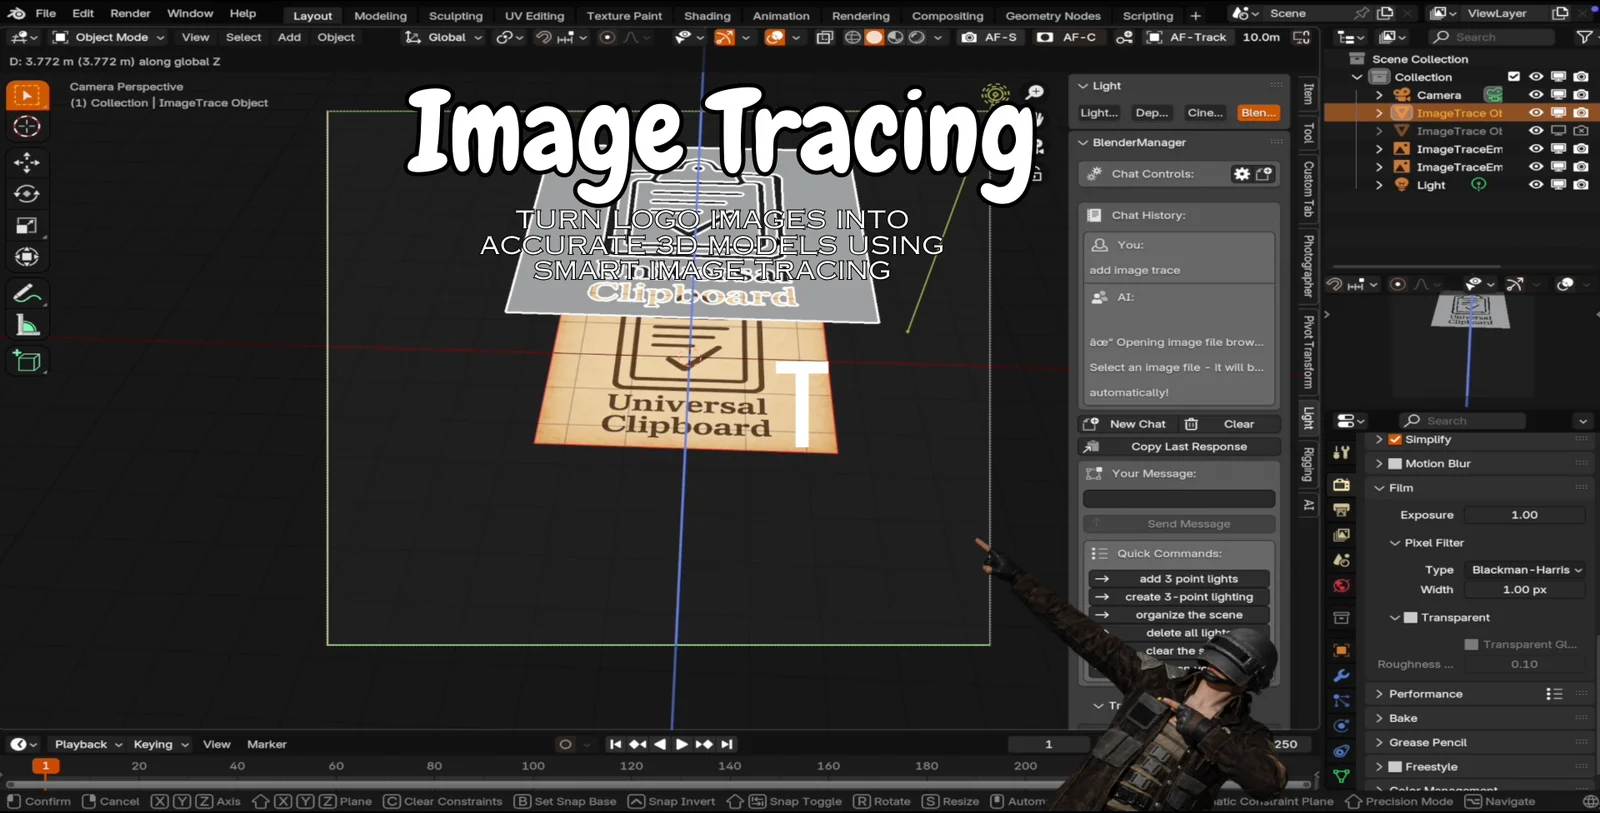Run 'add 3 point lights' quick command
The image size is (1600, 813).
click(x=1179, y=579)
